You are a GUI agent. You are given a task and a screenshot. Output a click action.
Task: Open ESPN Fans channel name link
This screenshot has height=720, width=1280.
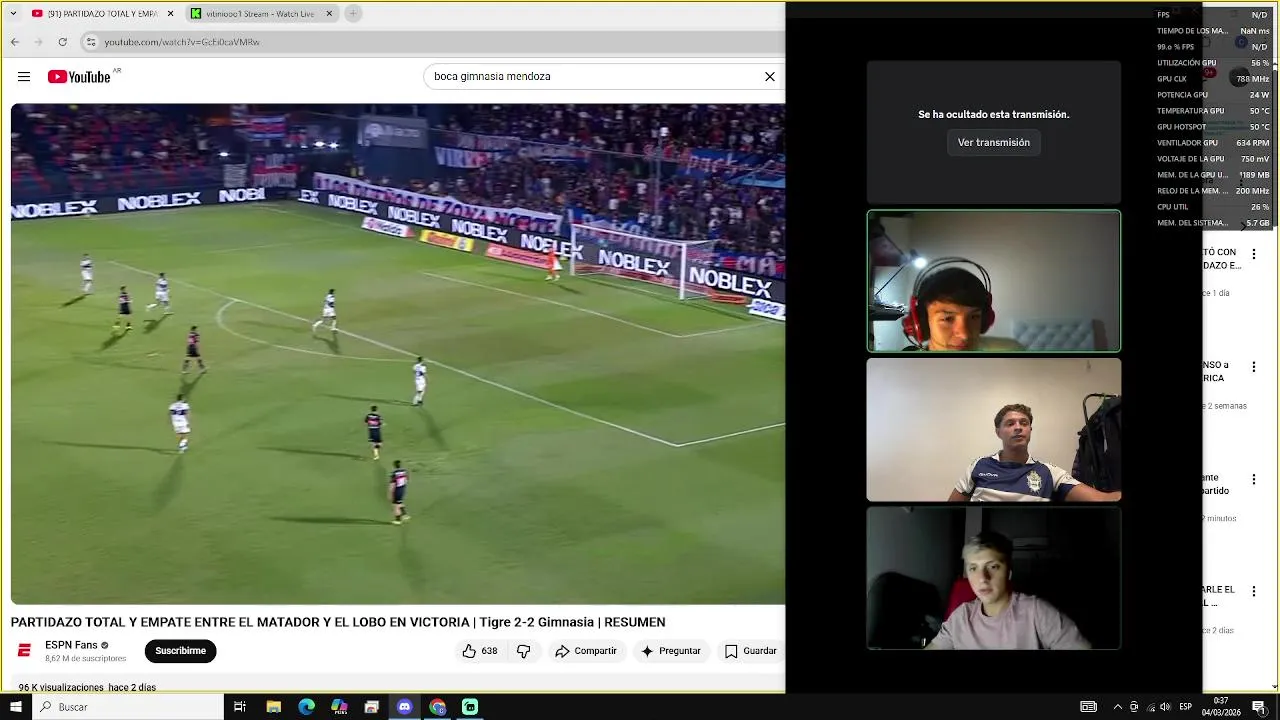(x=71, y=645)
